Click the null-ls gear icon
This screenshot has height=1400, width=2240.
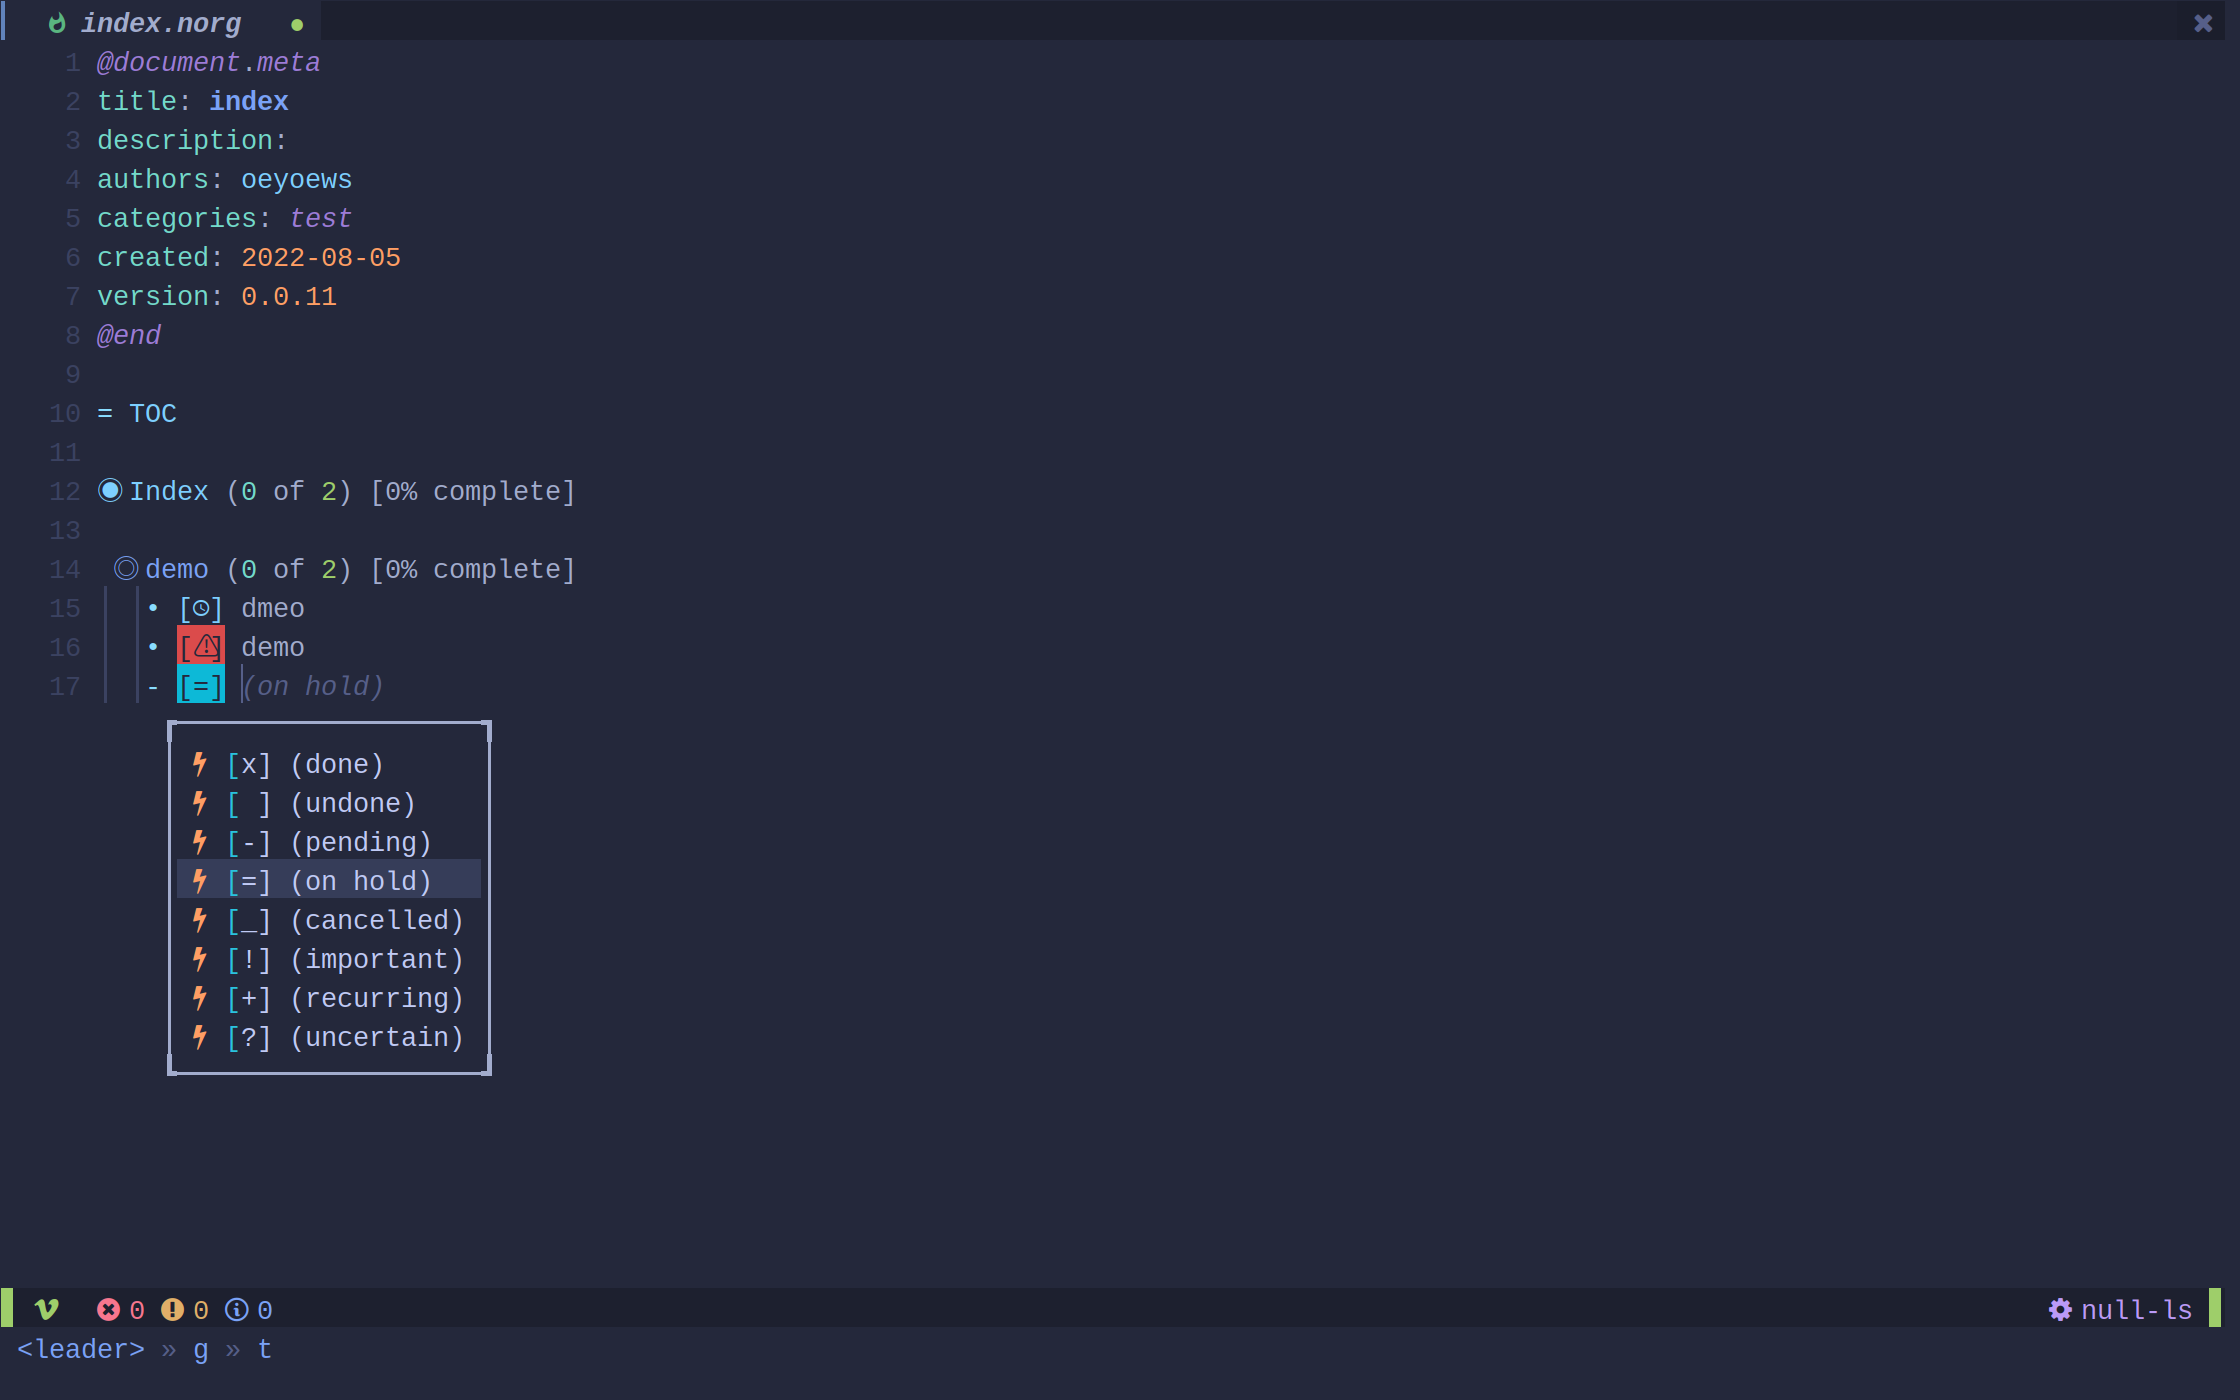[x=2060, y=1309]
